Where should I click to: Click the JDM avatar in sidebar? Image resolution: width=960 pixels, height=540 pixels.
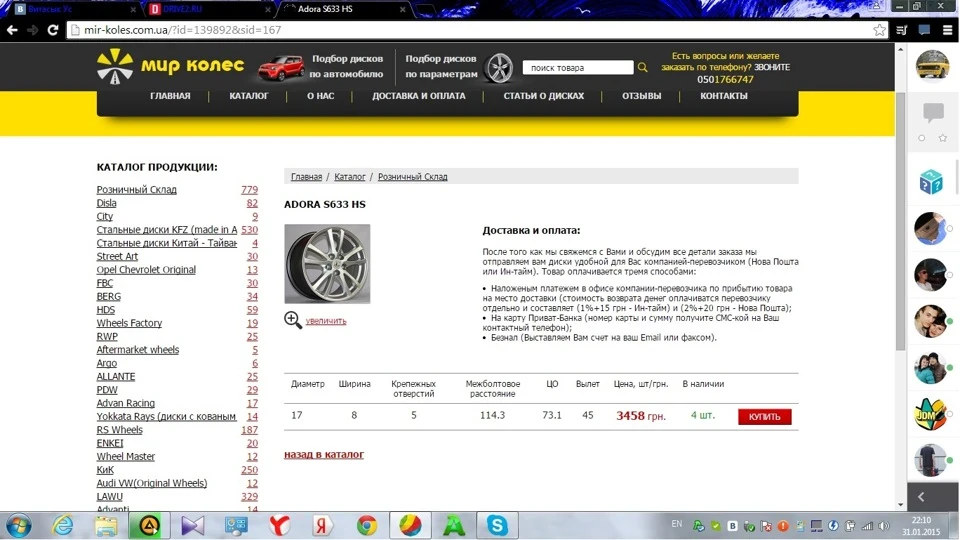(930, 414)
